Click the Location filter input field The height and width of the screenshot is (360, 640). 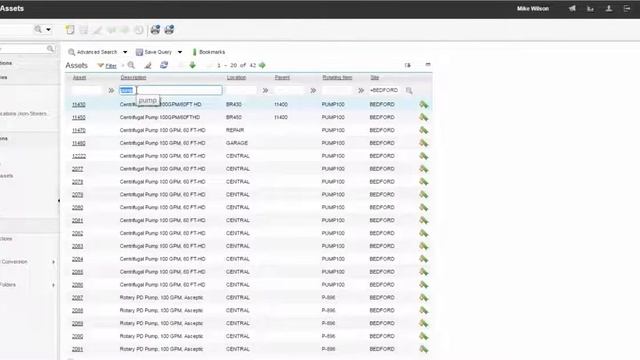pos(241,90)
